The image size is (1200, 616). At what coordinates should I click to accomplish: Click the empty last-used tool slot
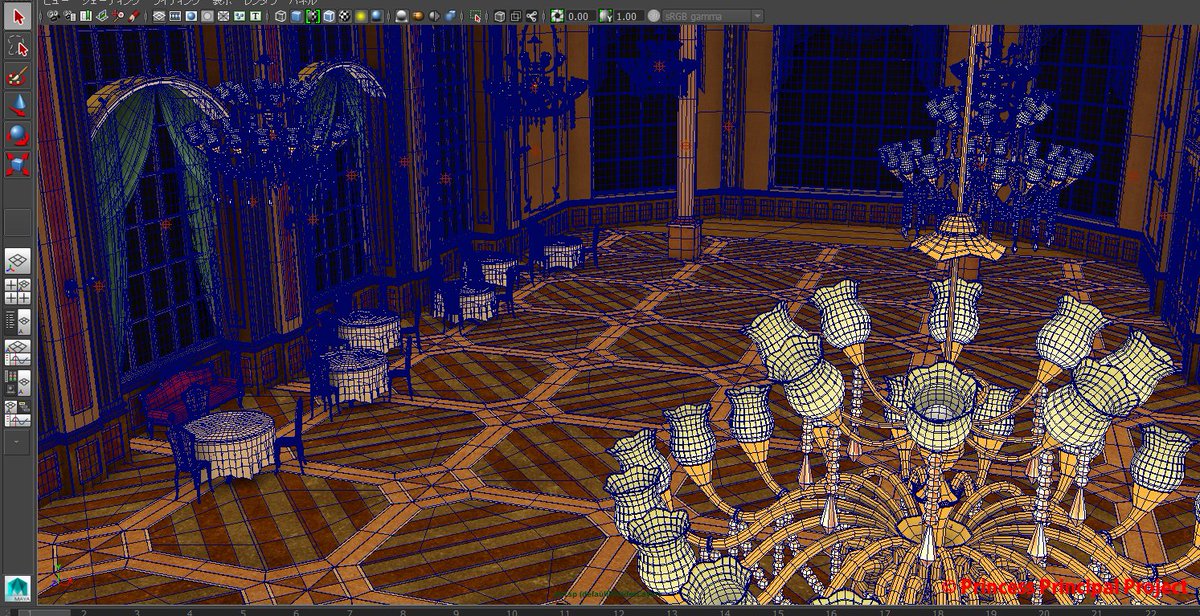(x=18, y=221)
